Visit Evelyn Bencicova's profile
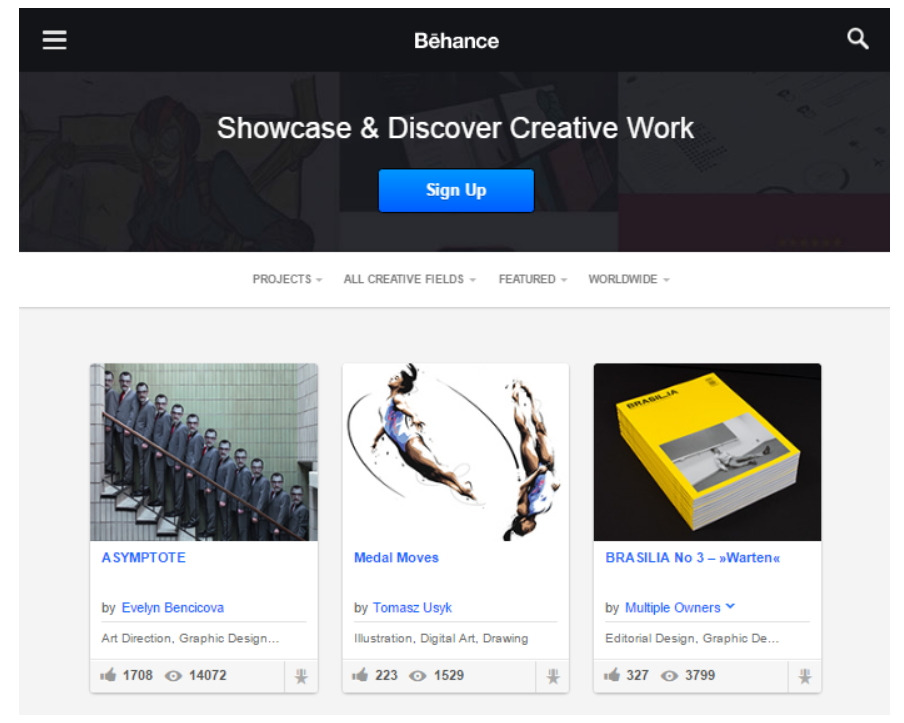This screenshot has height=723, width=904. tap(172, 608)
